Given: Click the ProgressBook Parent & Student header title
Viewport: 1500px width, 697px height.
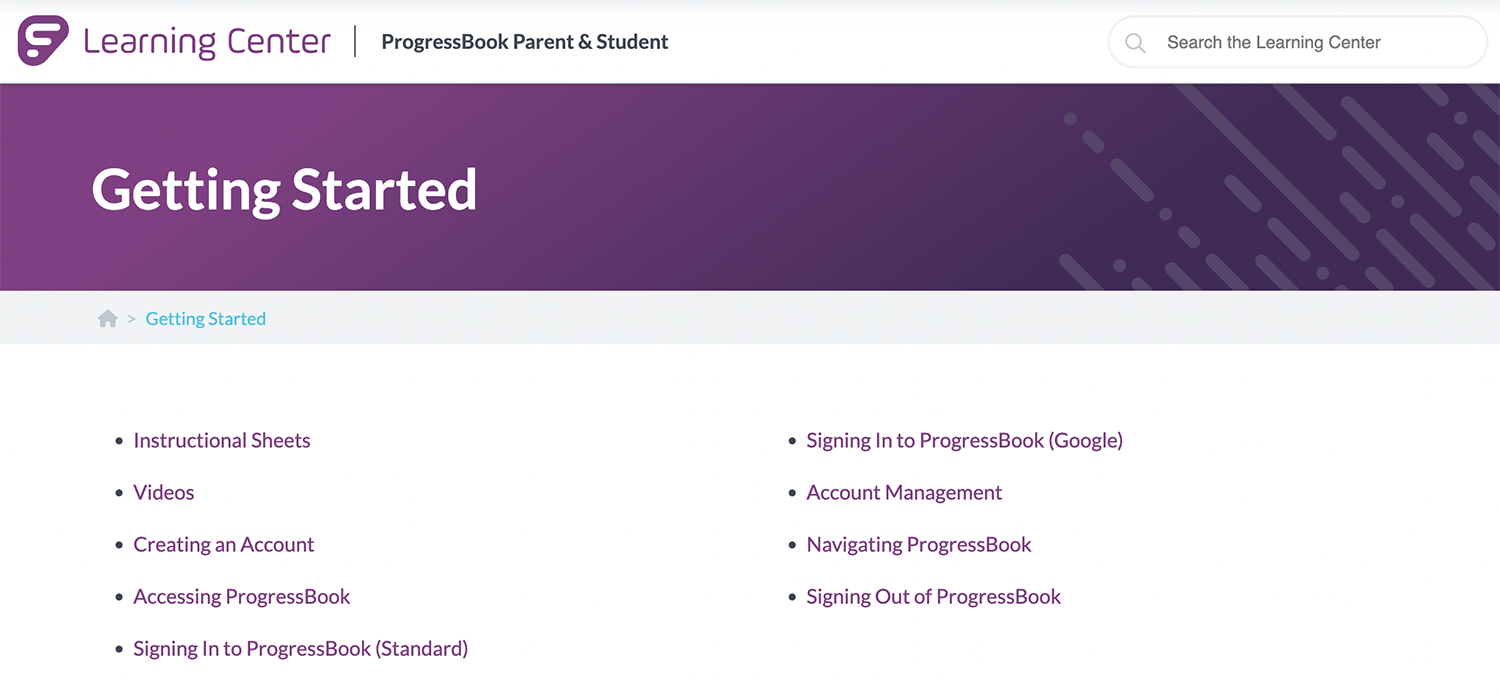Looking at the screenshot, I should (525, 42).
